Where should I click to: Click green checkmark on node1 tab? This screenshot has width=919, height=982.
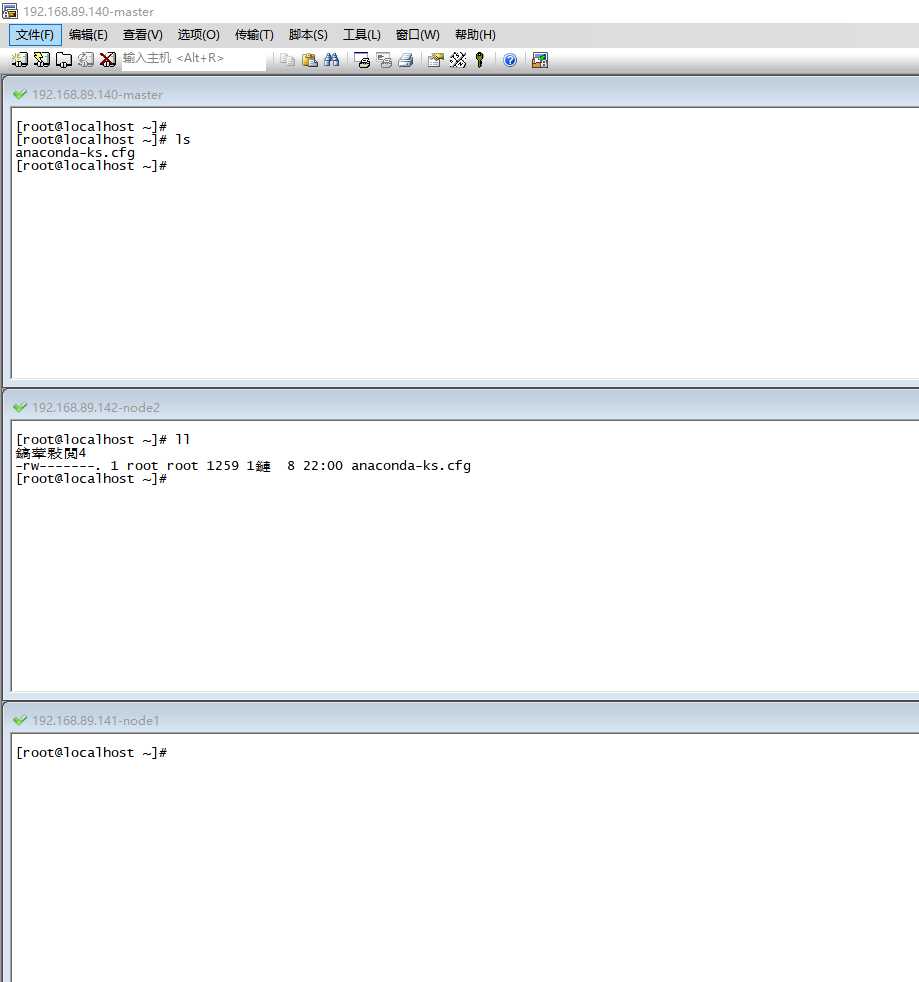pyautogui.click(x=19, y=721)
